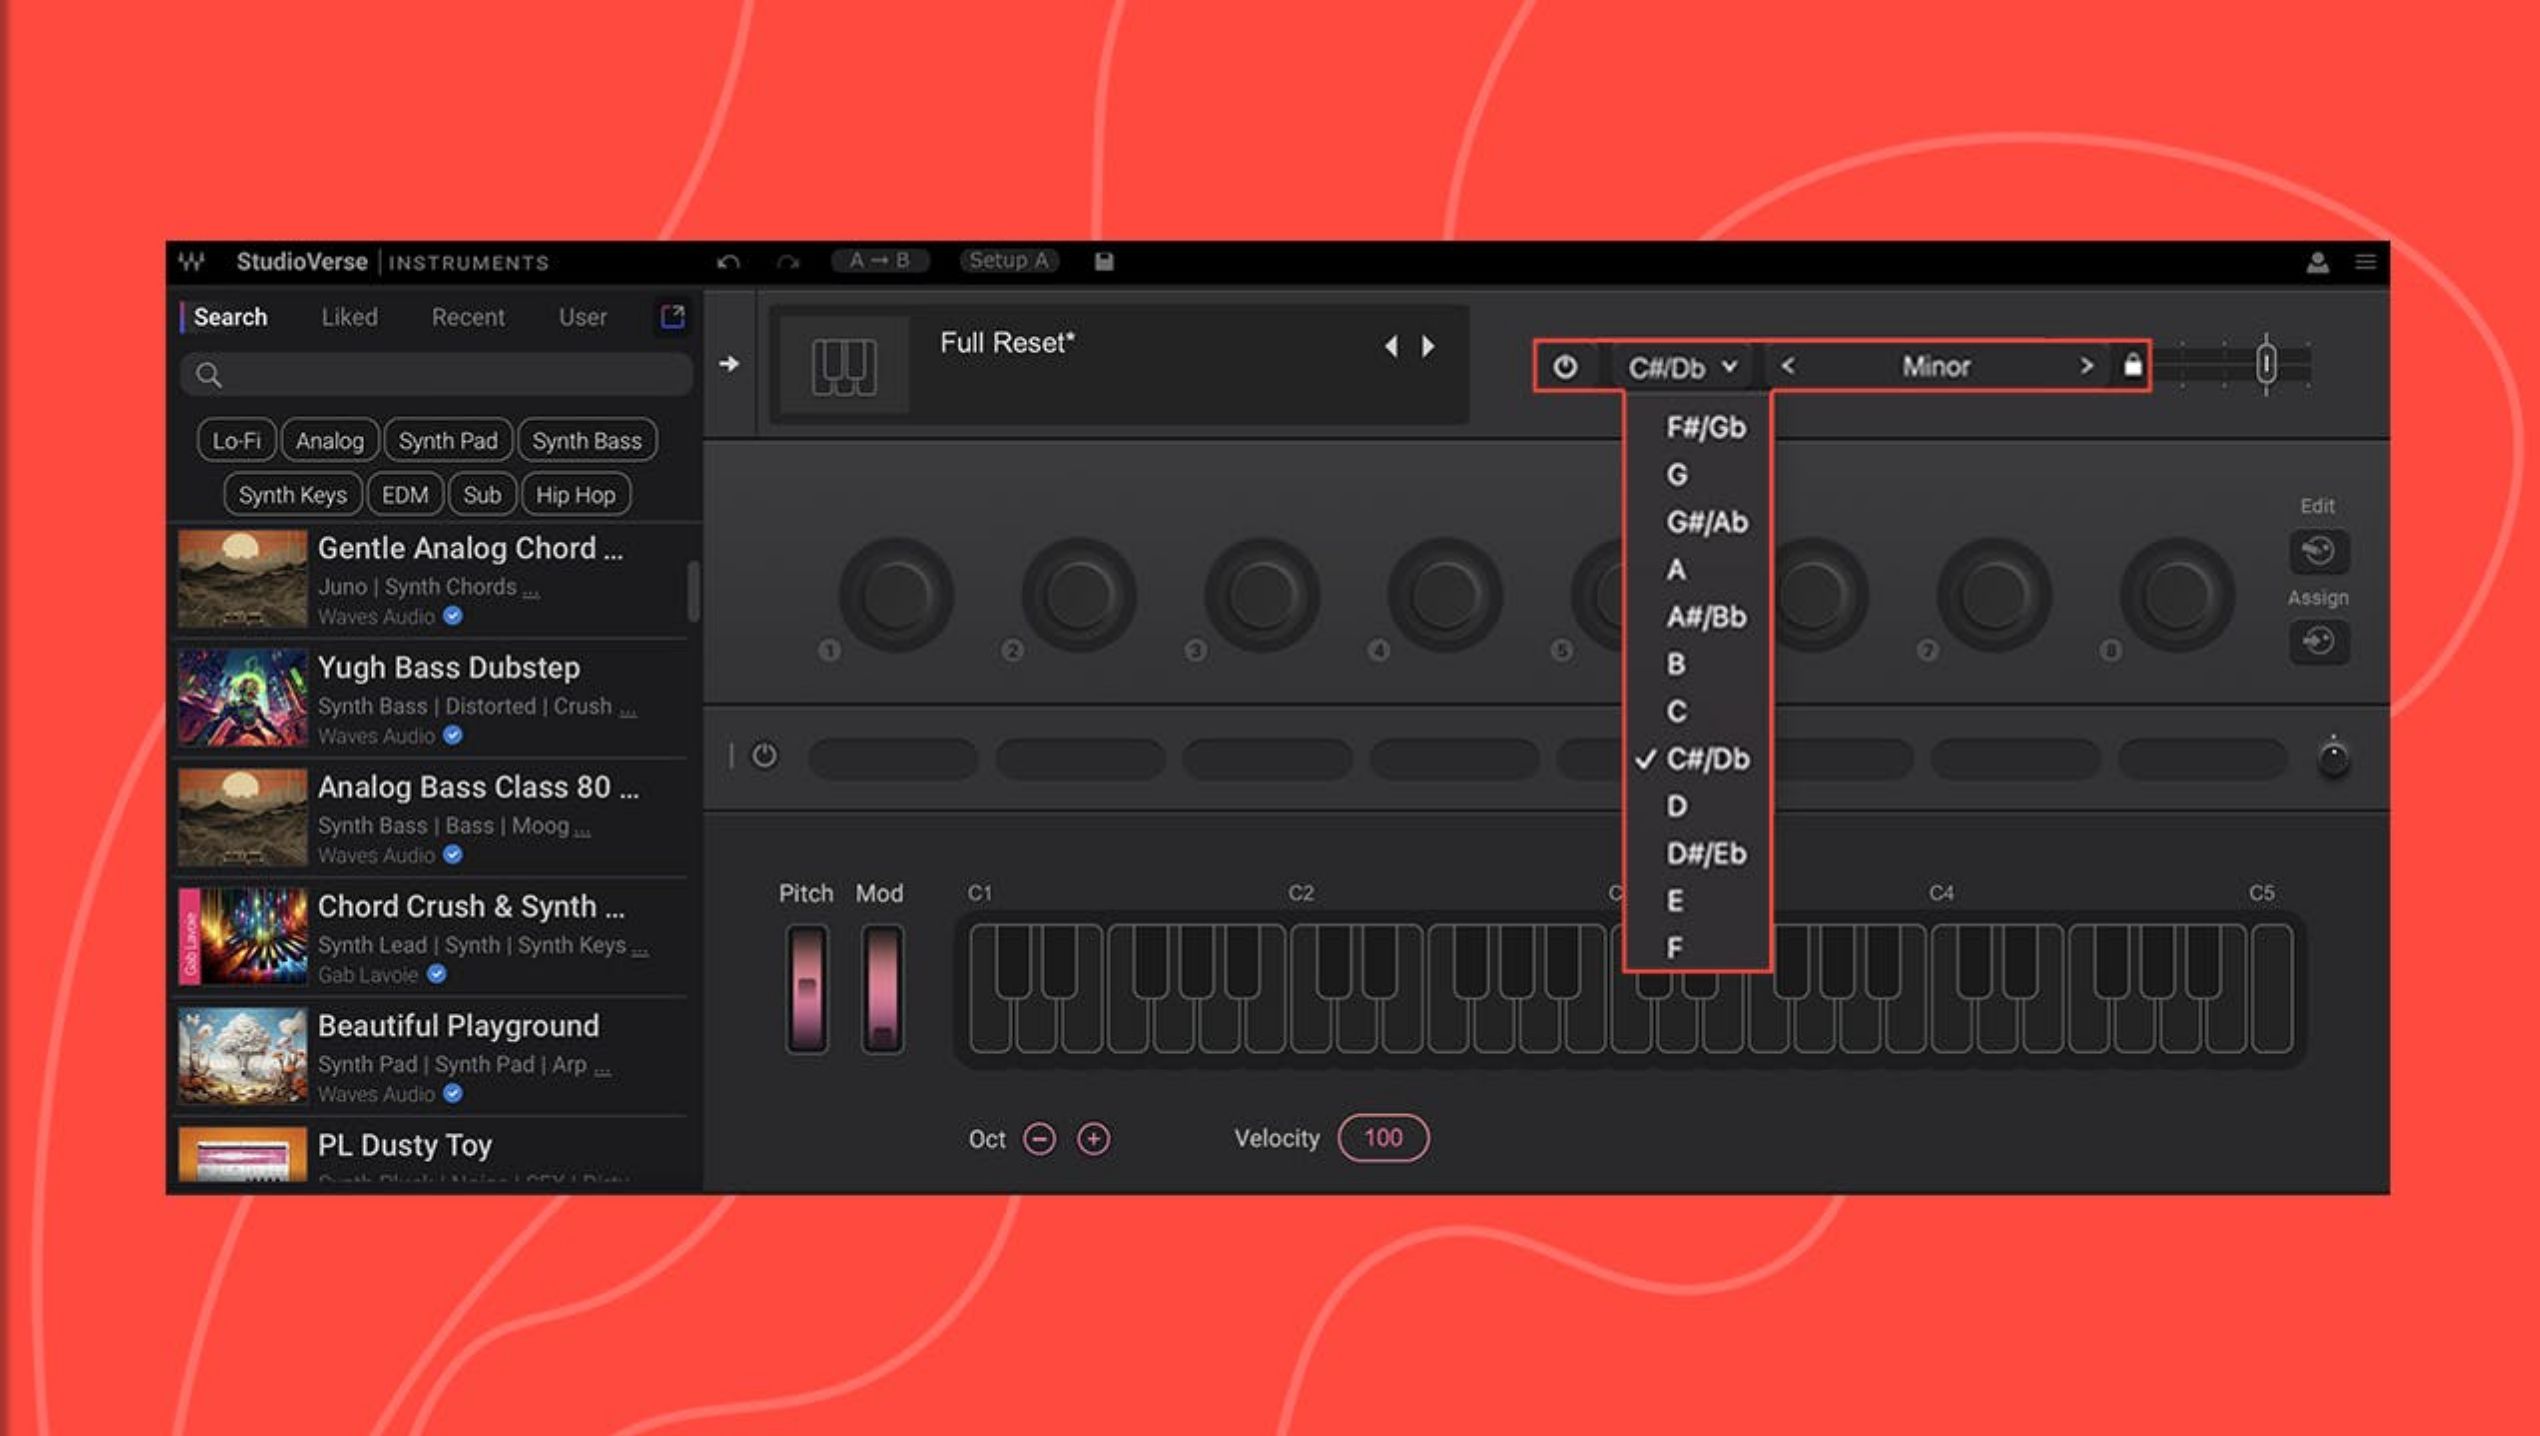Image resolution: width=2540 pixels, height=1436 pixels.
Task: Choose checked C#/Db in the key list
Action: tap(1706, 759)
